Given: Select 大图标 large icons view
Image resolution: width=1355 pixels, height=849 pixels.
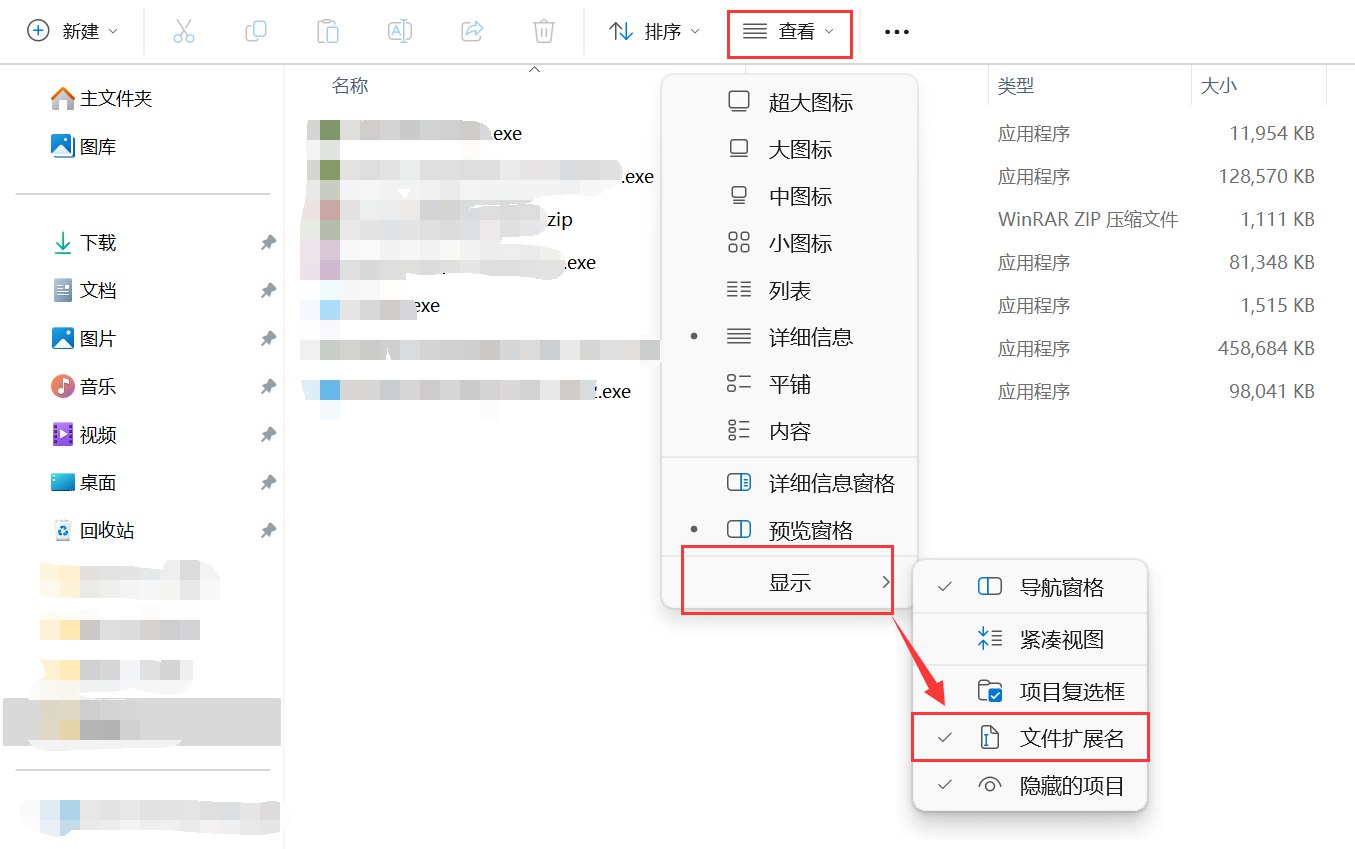Looking at the screenshot, I should (789, 149).
